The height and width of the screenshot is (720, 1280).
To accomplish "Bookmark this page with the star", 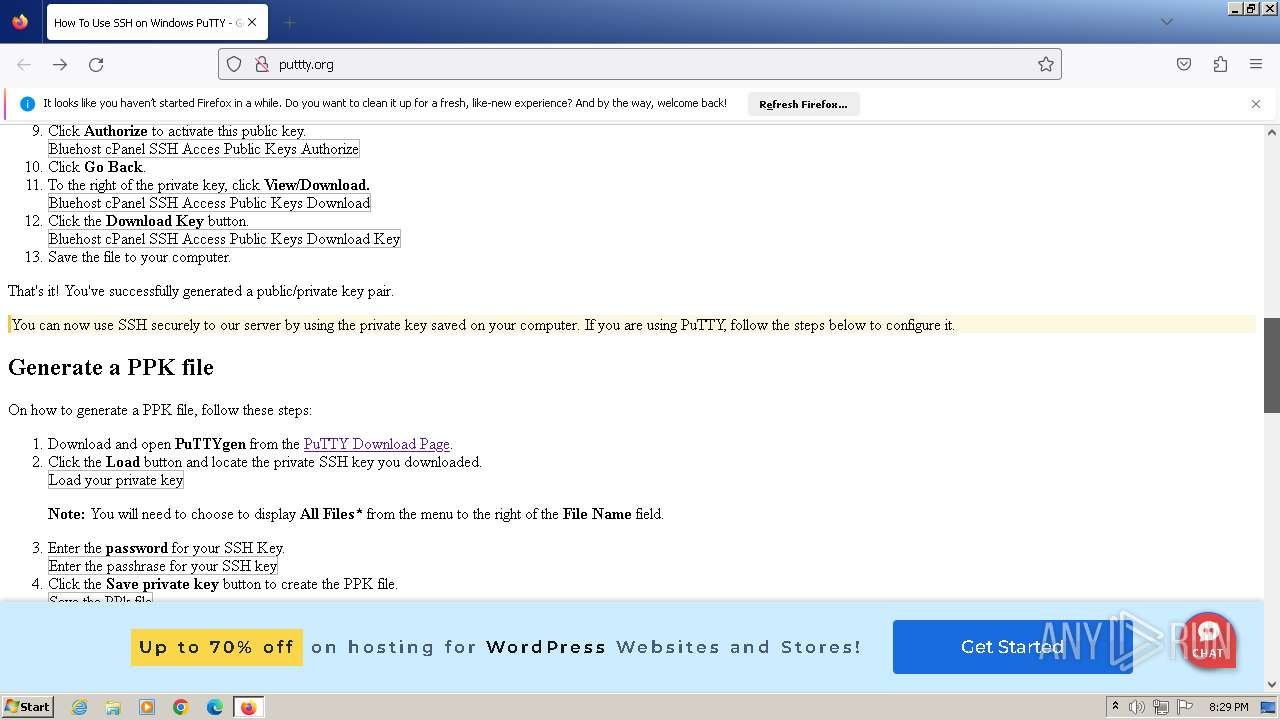I will [x=1046, y=64].
